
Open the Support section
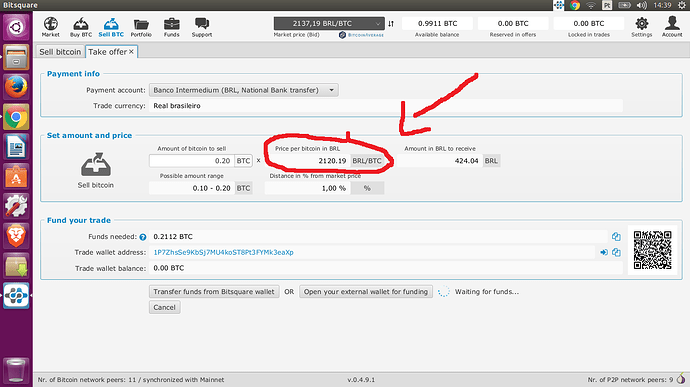coord(202,27)
